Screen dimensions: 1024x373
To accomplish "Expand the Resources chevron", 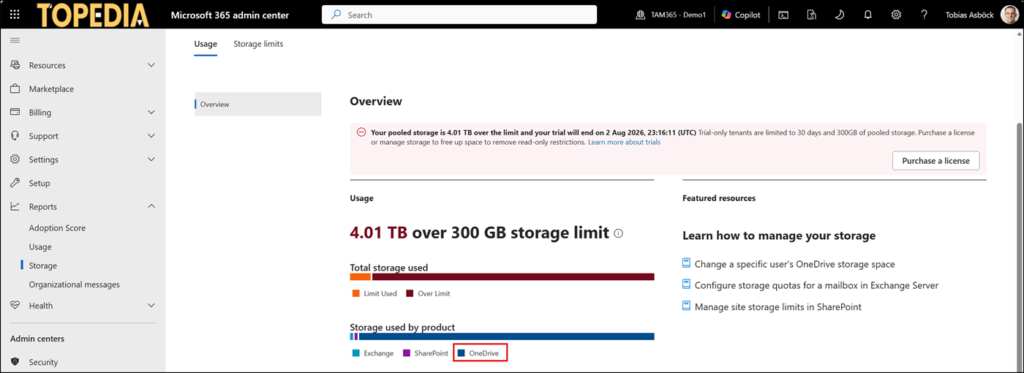I will pyautogui.click(x=152, y=65).
